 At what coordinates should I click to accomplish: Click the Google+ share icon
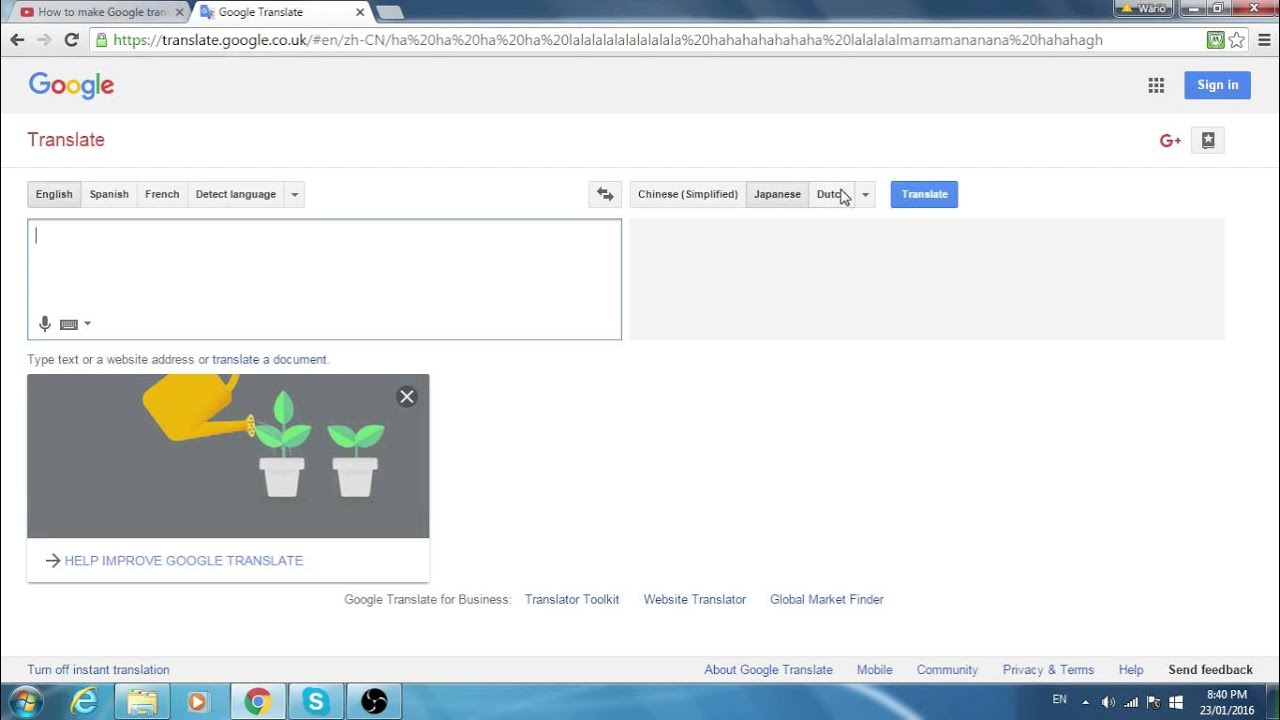tap(1170, 141)
